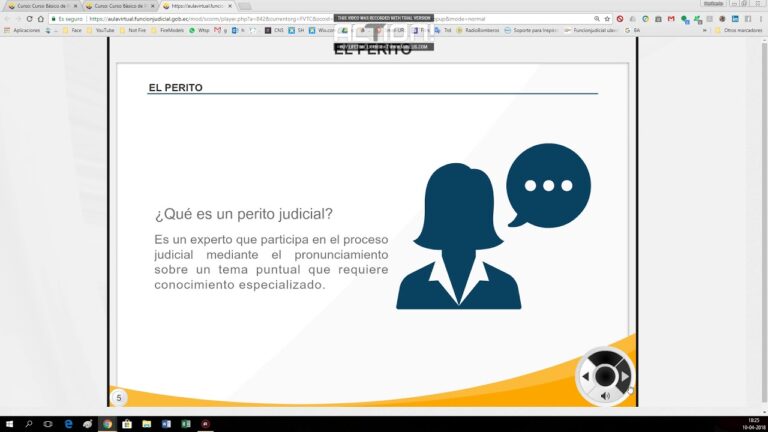Open the screen recorder app on the taskbar
The image size is (768, 432).
pos(205,424)
